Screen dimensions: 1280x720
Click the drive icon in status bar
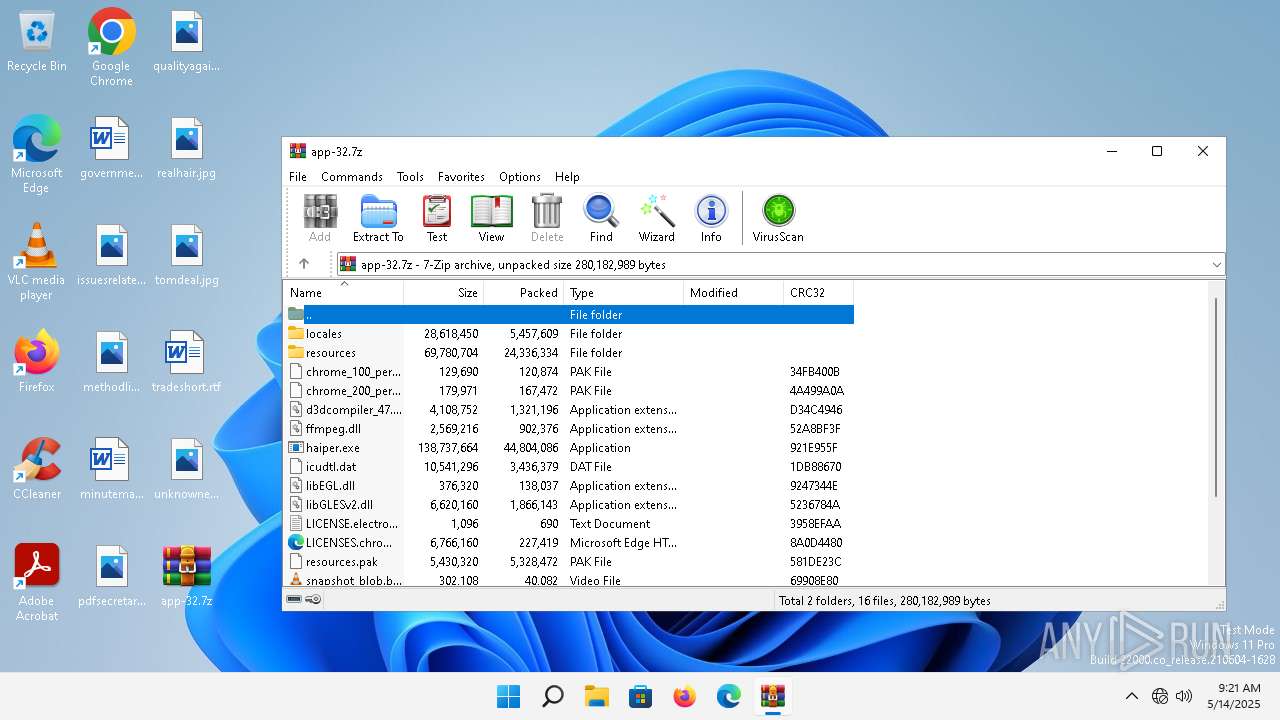click(294, 600)
